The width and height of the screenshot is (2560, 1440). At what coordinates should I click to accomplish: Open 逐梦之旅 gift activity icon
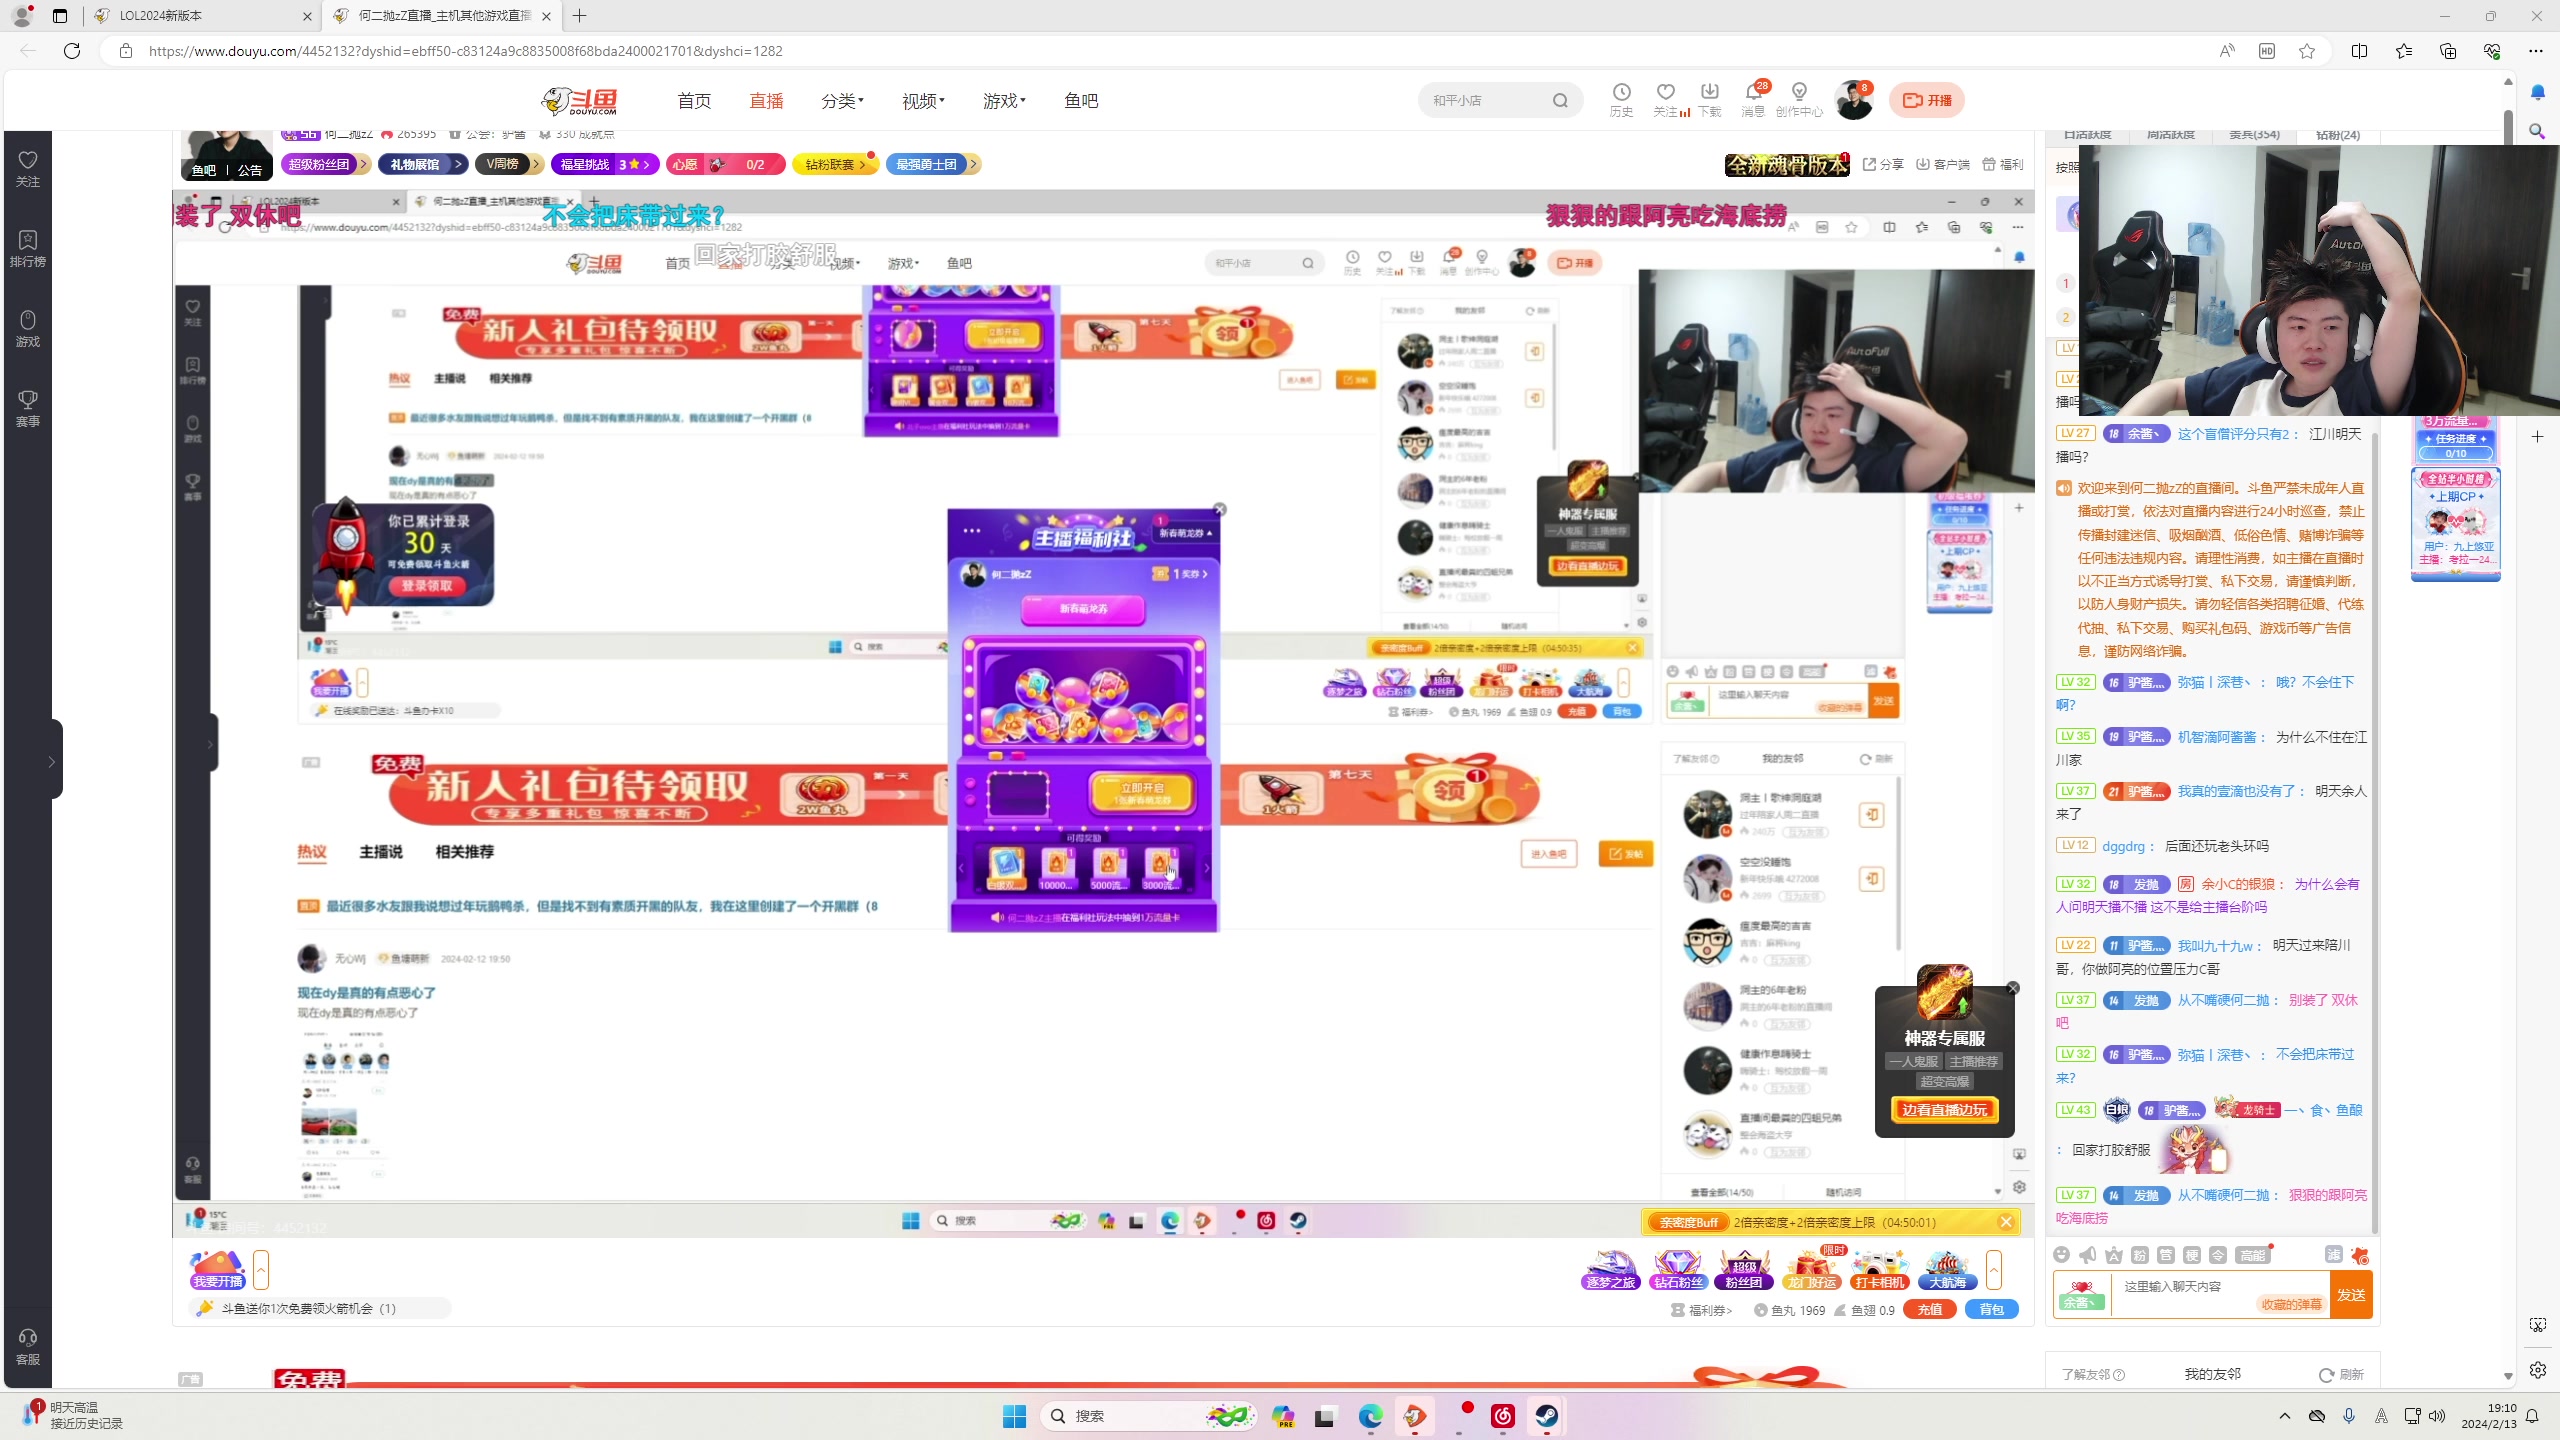coord(1611,1270)
